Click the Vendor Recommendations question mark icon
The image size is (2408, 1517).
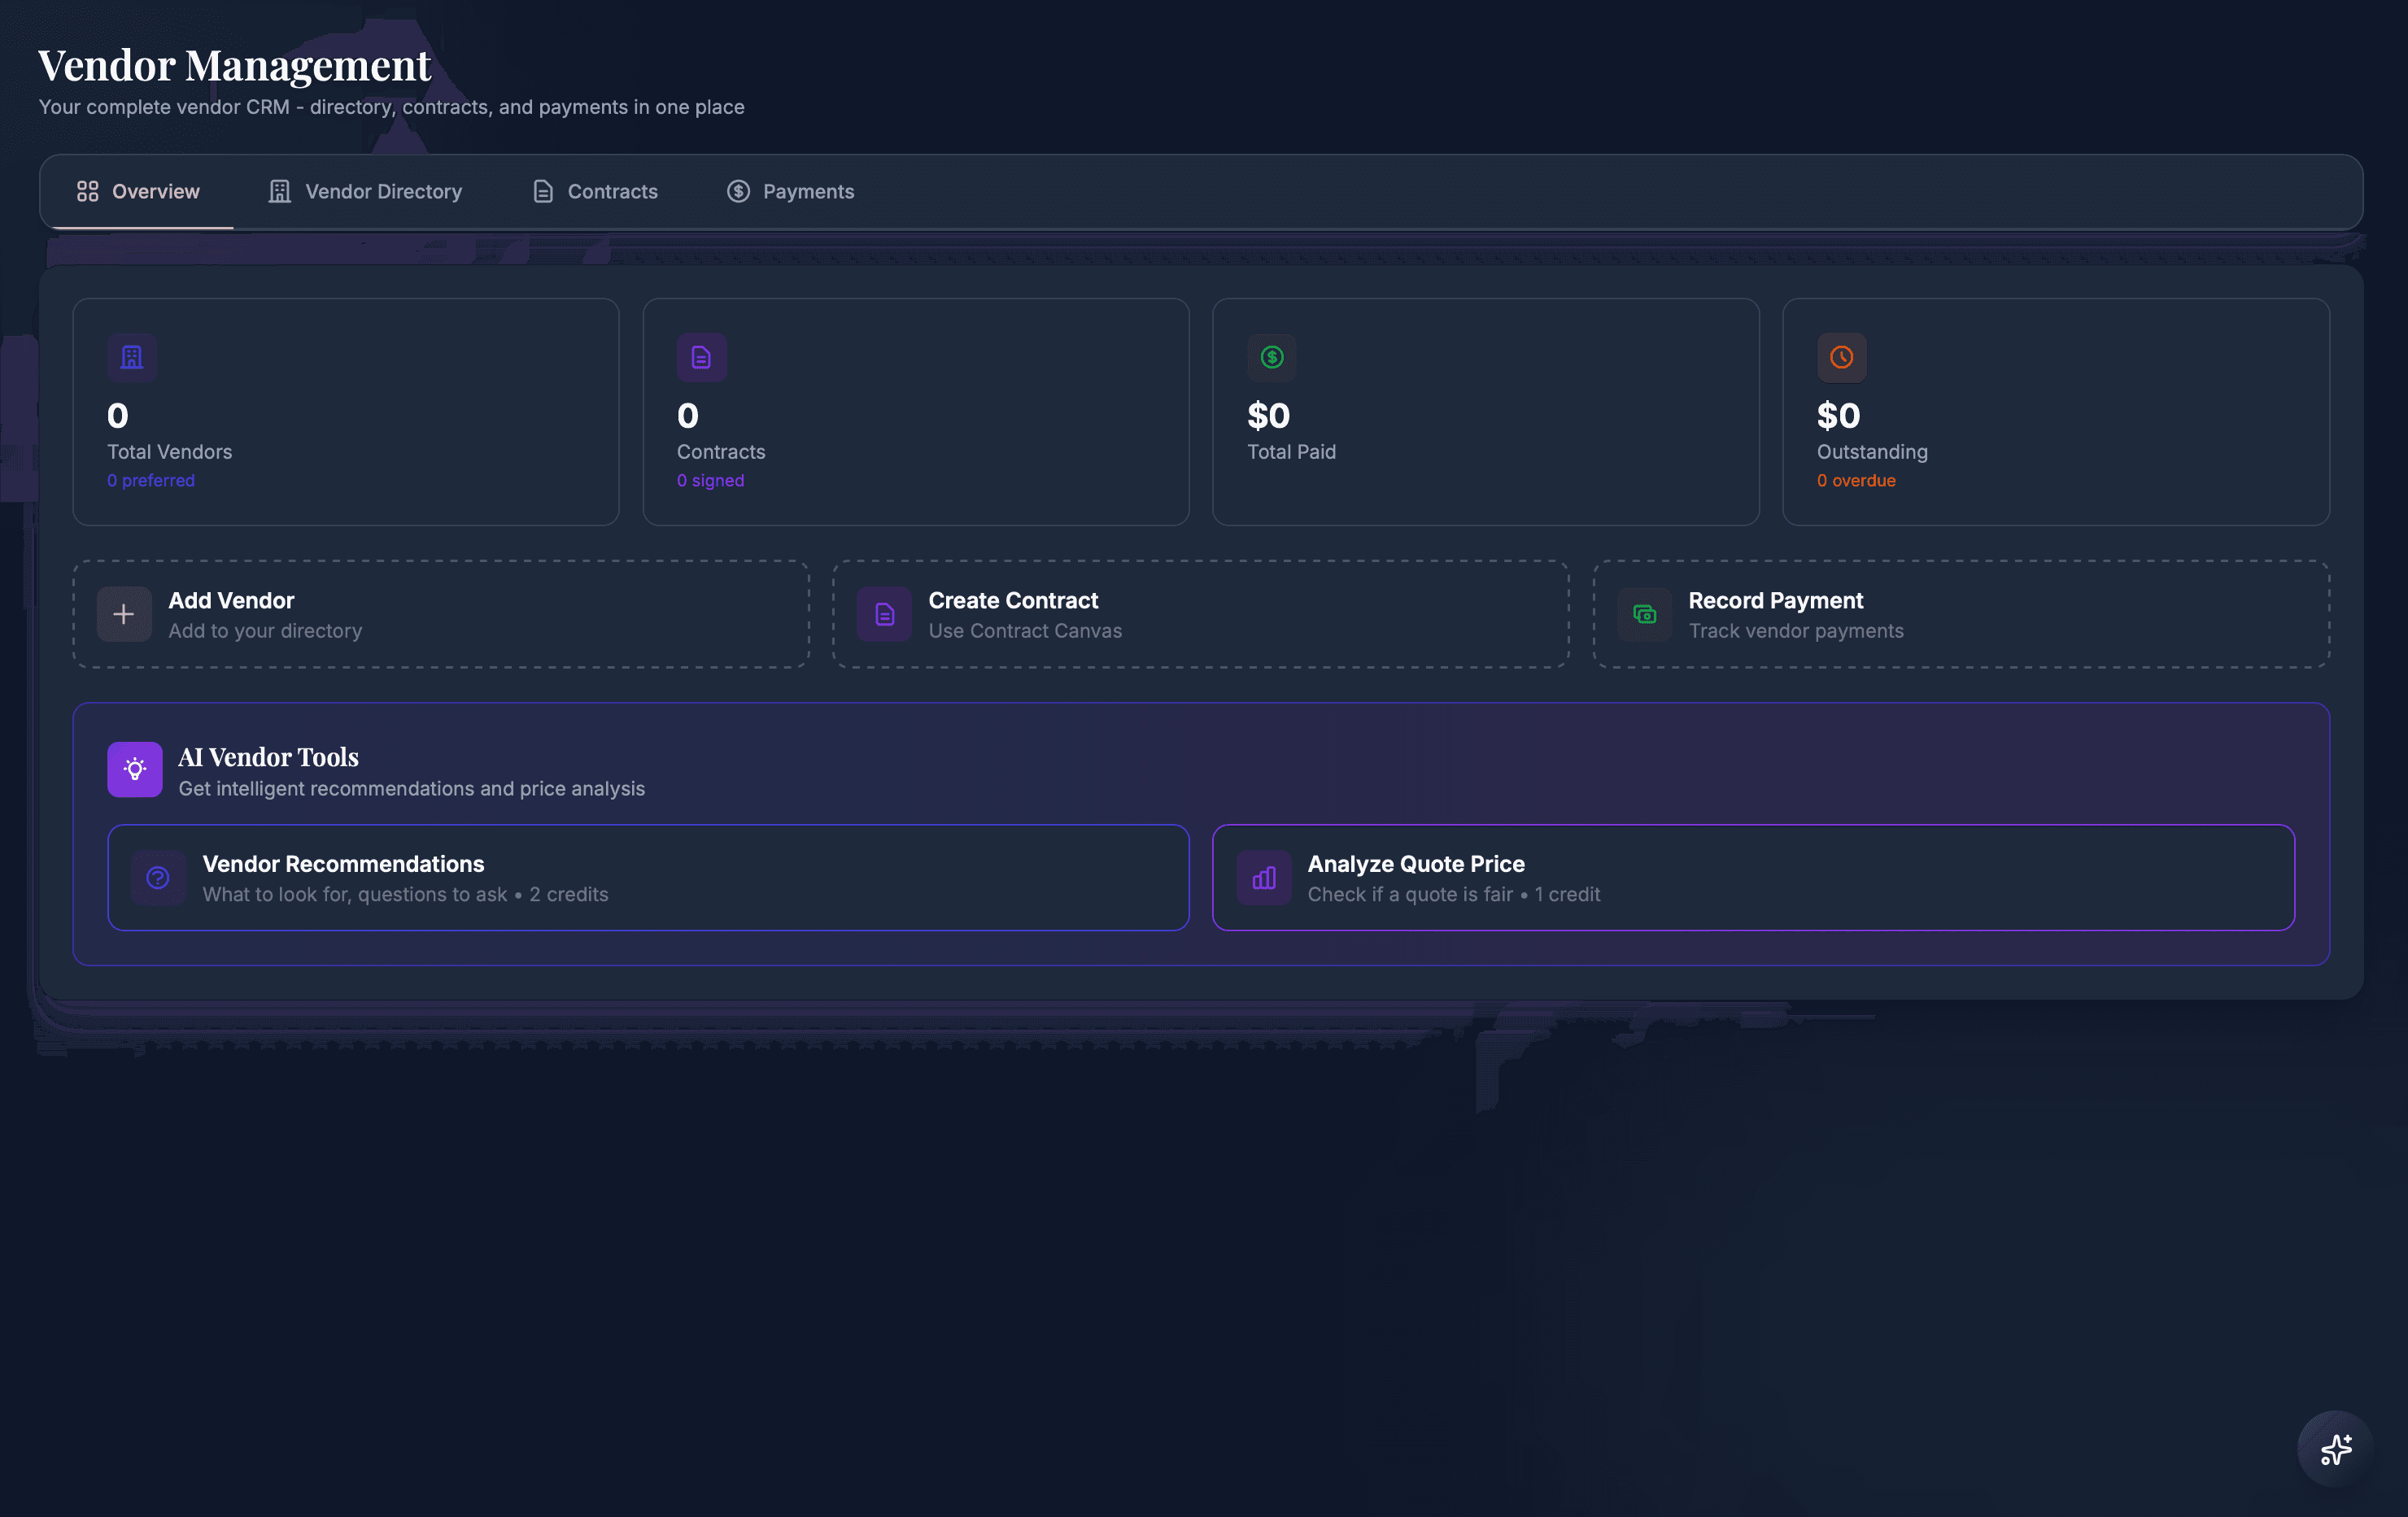(159, 877)
